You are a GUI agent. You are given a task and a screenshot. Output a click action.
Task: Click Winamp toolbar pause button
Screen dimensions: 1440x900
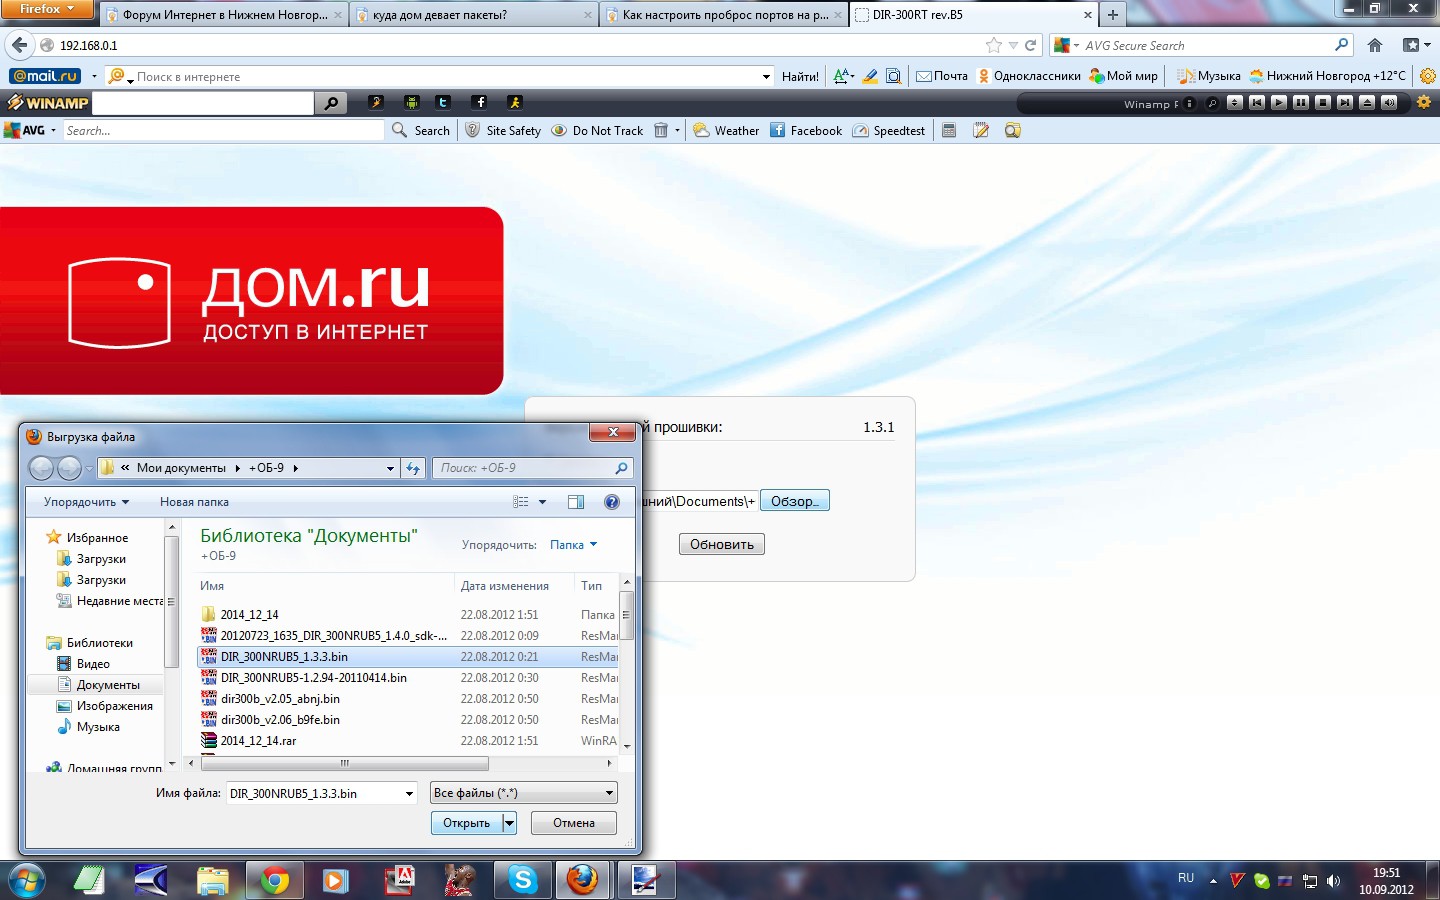click(1300, 103)
